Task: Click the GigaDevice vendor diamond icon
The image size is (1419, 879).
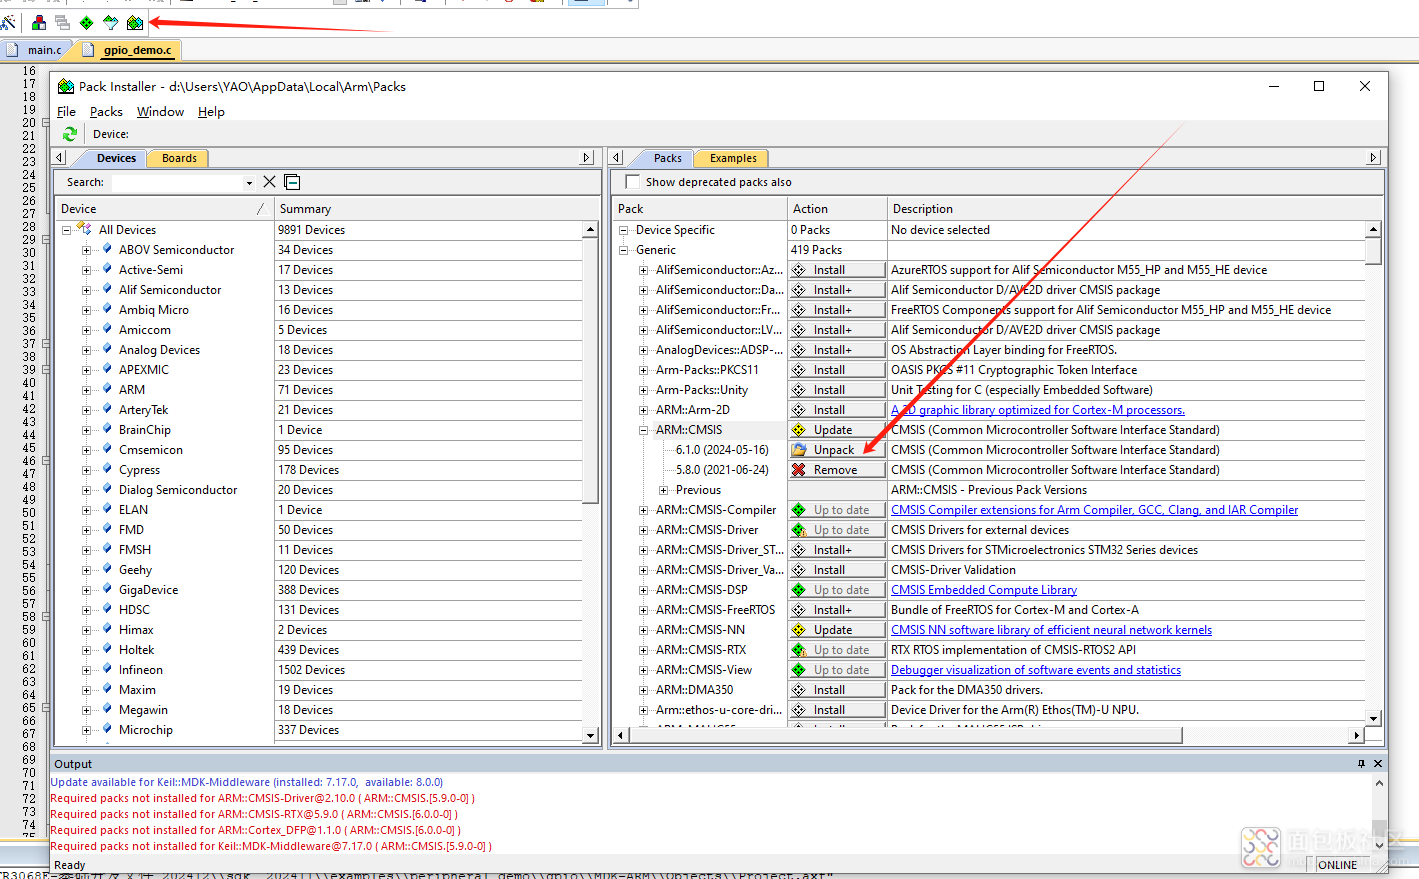Action: 107,589
